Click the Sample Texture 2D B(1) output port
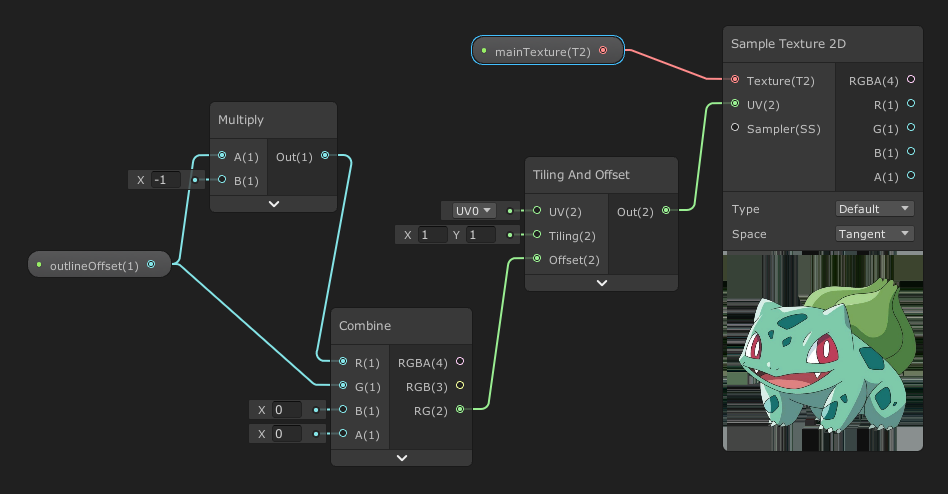The width and height of the screenshot is (948, 494). pyautogui.click(x=911, y=152)
